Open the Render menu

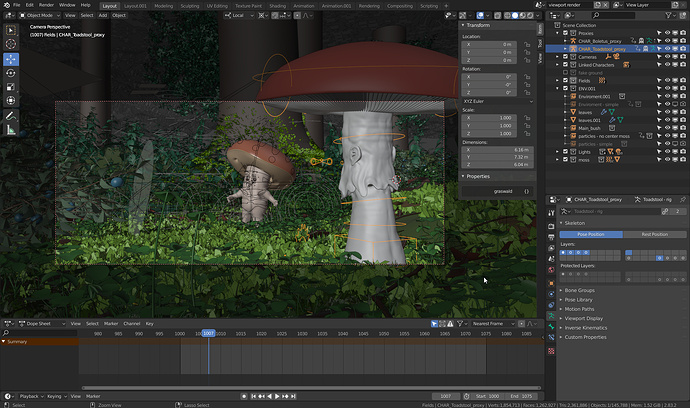(46, 5)
